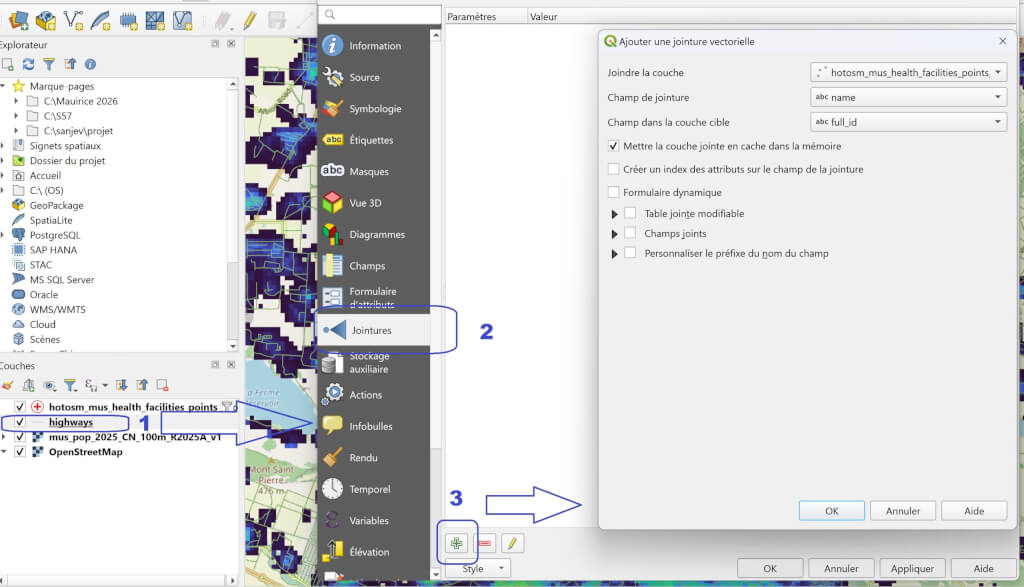Open the Étiquettes properties section
Screen dimensions: 1024x587
pyautogui.click(x=370, y=140)
